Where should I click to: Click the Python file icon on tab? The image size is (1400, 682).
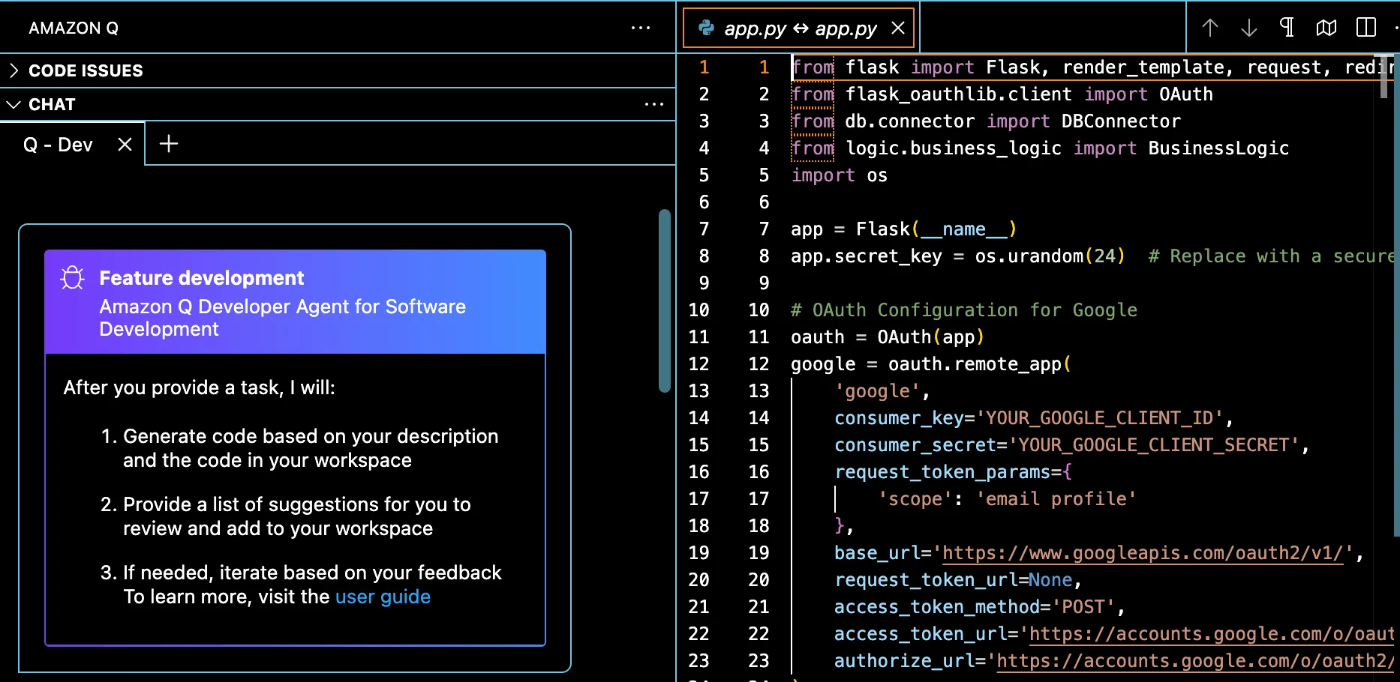[706, 28]
